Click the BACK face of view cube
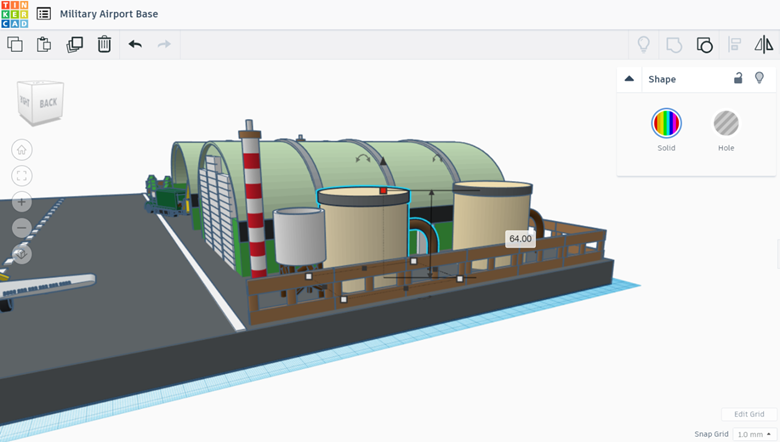 pos(48,103)
